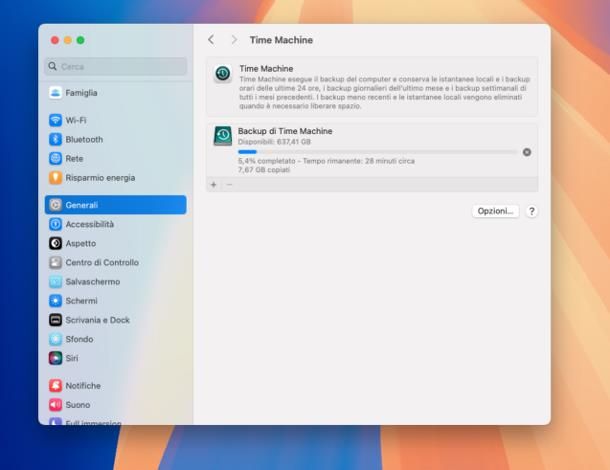The height and width of the screenshot is (470, 610).
Task: Select the Generali gear icon
Action: [55, 205]
